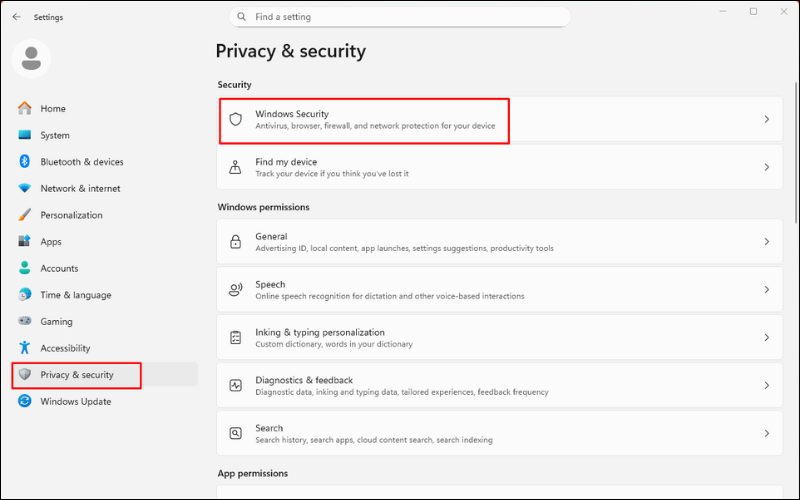
Task: Click the Accessibility figure icon
Action: coord(24,347)
